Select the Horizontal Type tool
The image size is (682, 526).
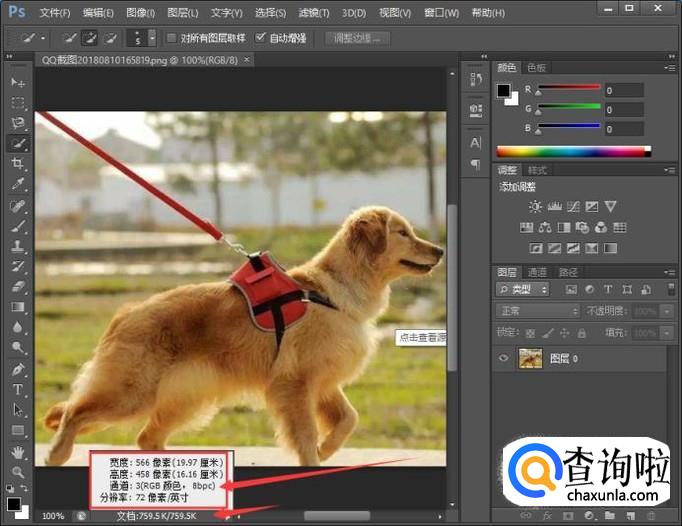point(18,390)
